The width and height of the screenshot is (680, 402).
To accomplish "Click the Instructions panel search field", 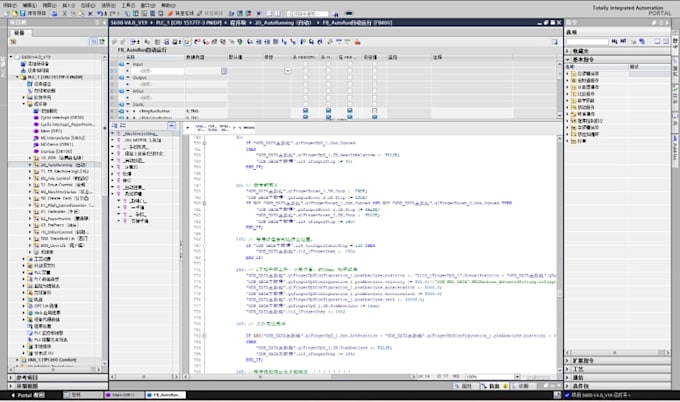I will point(588,42).
